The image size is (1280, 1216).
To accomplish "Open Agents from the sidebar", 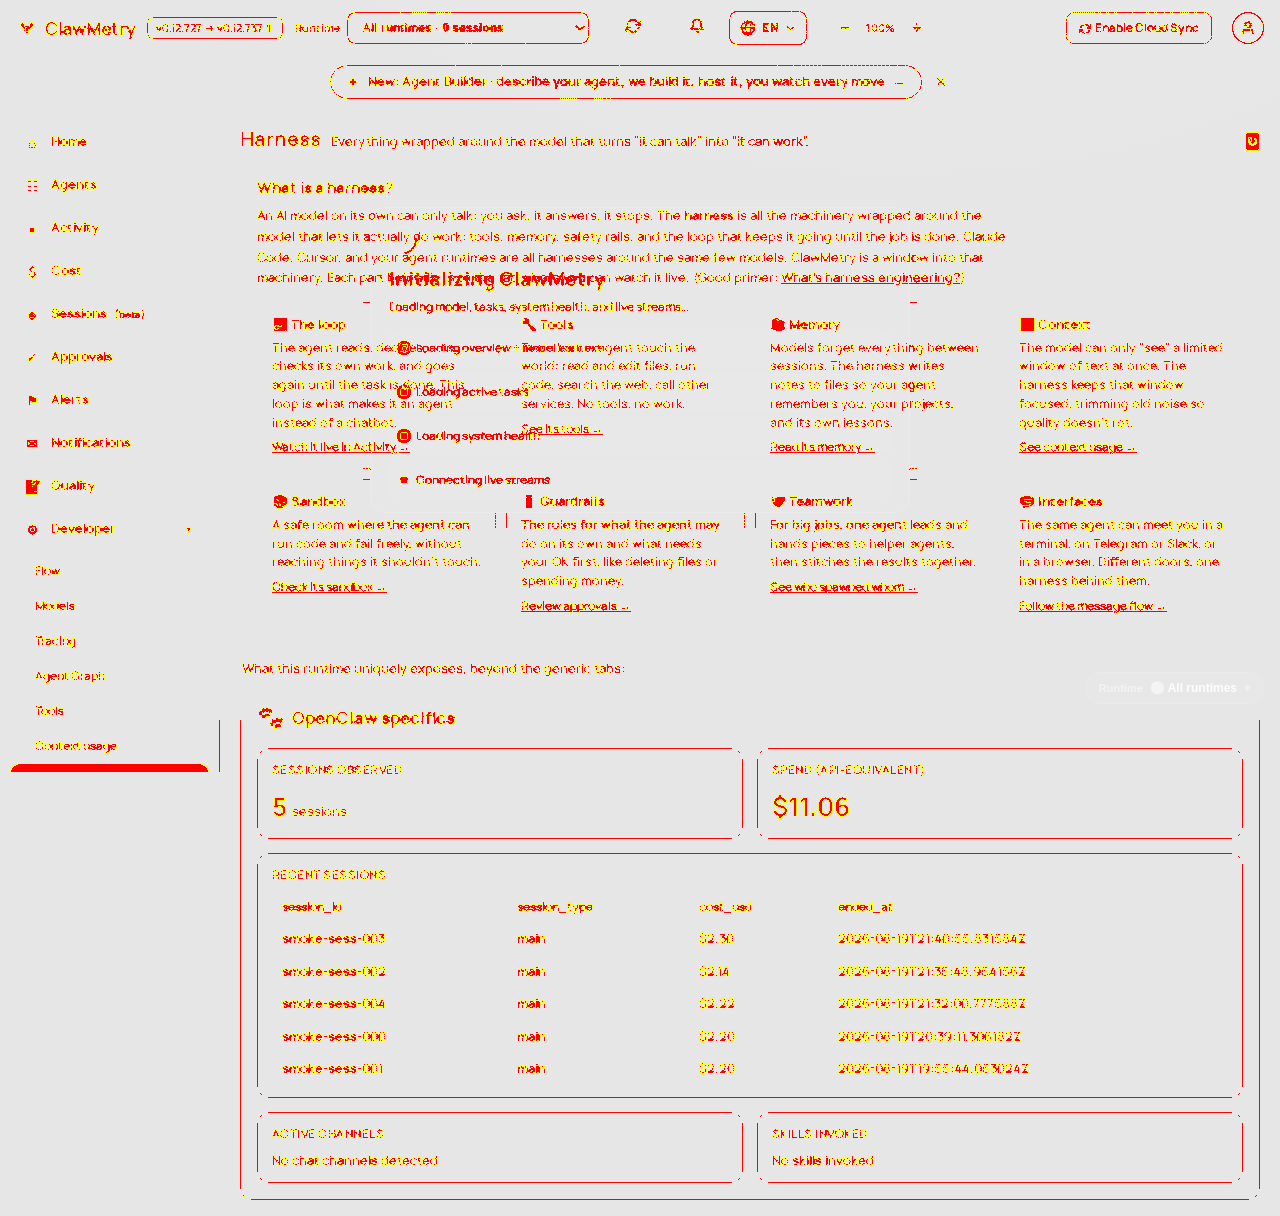I will pyautogui.click(x=73, y=185).
